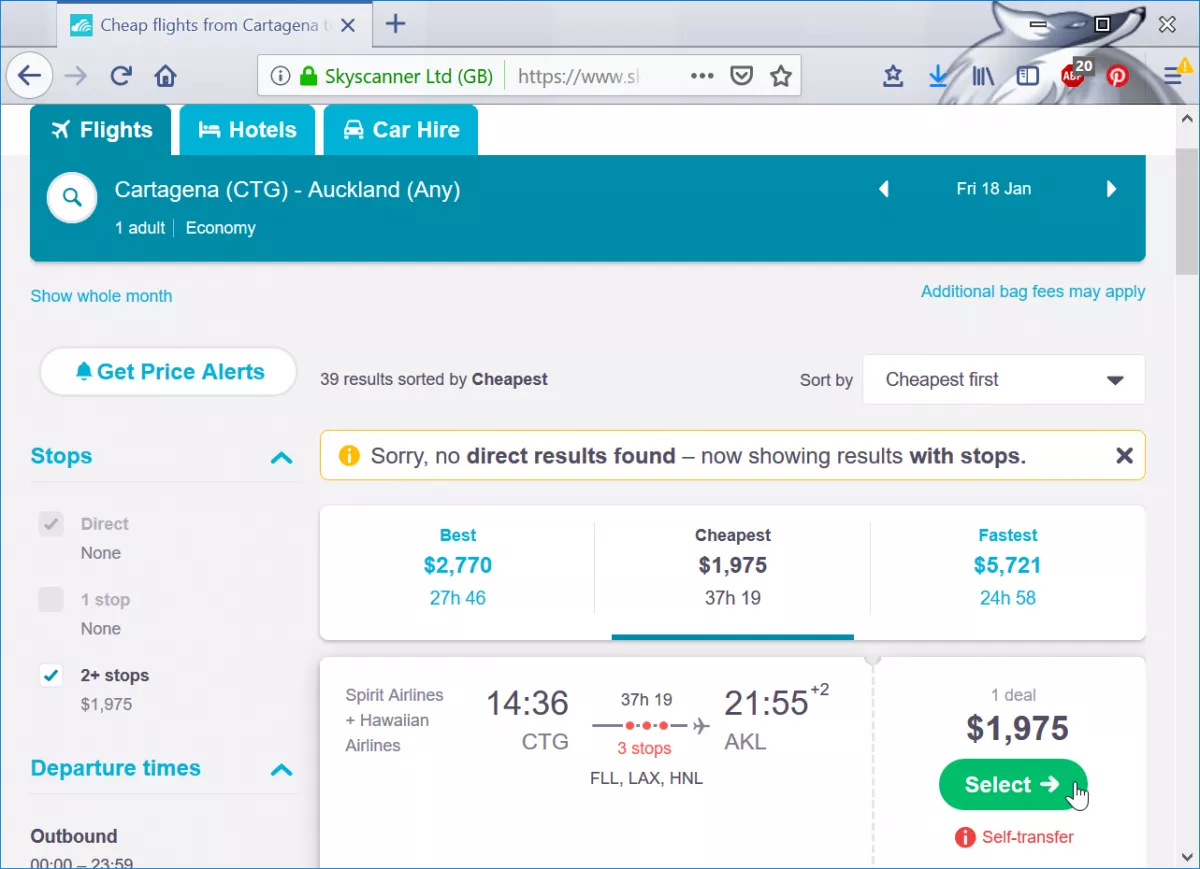Click the Self-transfer label
This screenshot has width=1200, height=869.
coord(1028,837)
